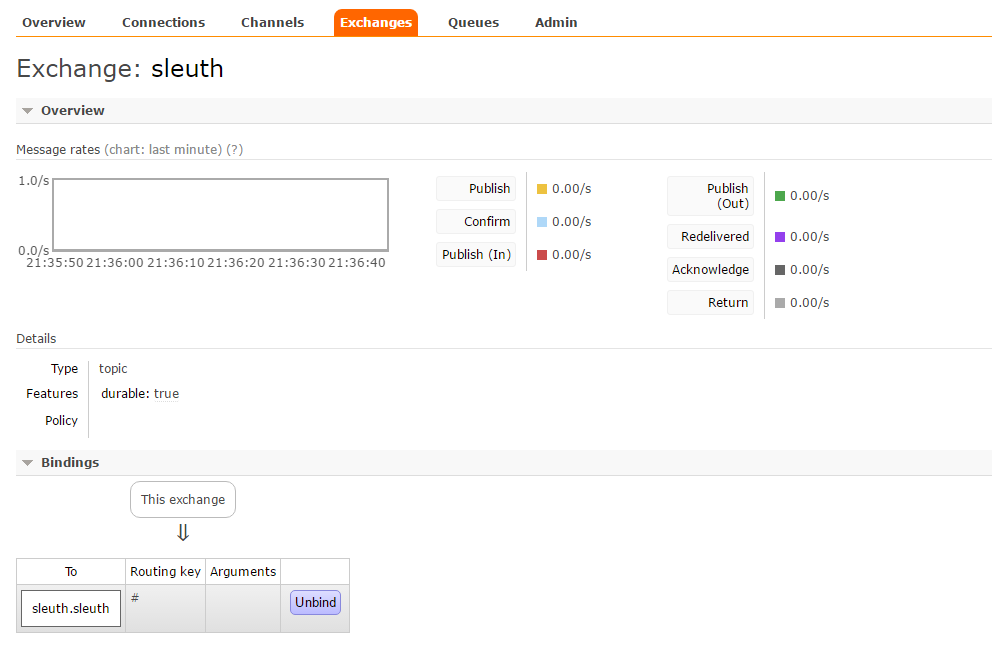The width and height of the screenshot is (992, 646).
Task: Toggle the Confirm rate series
Action: (476, 221)
